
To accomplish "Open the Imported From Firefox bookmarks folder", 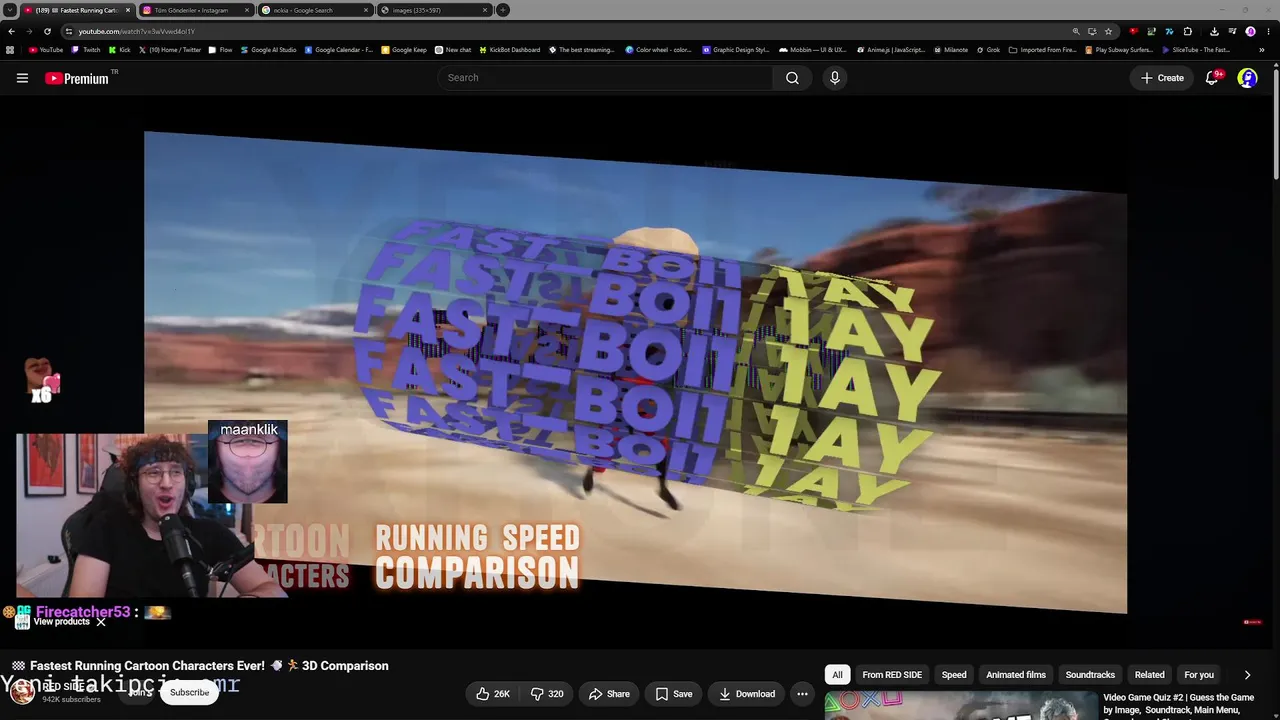I will click(x=1043, y=50).
